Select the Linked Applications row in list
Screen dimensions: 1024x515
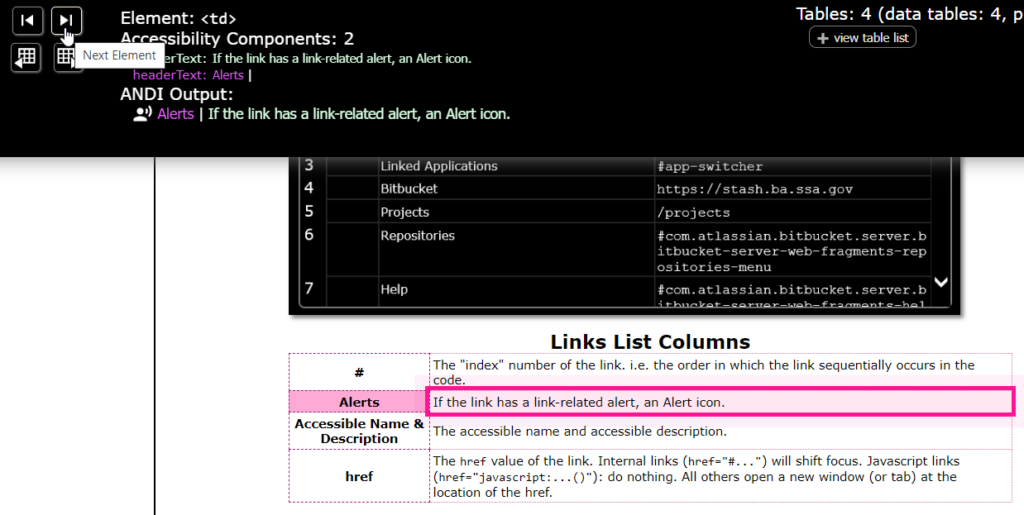[x=438, y=166]
